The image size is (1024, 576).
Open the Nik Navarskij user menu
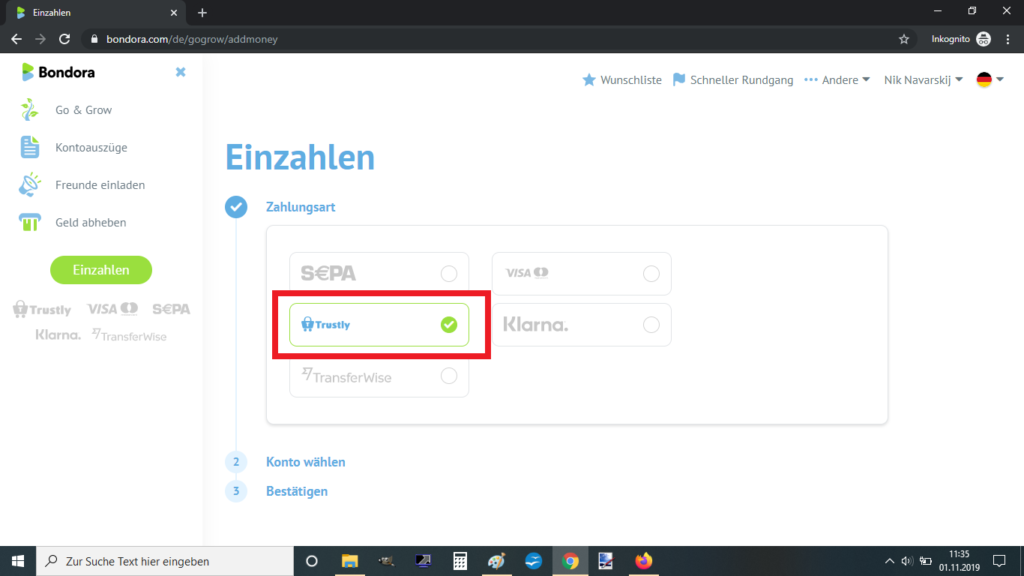coord(923,80)
